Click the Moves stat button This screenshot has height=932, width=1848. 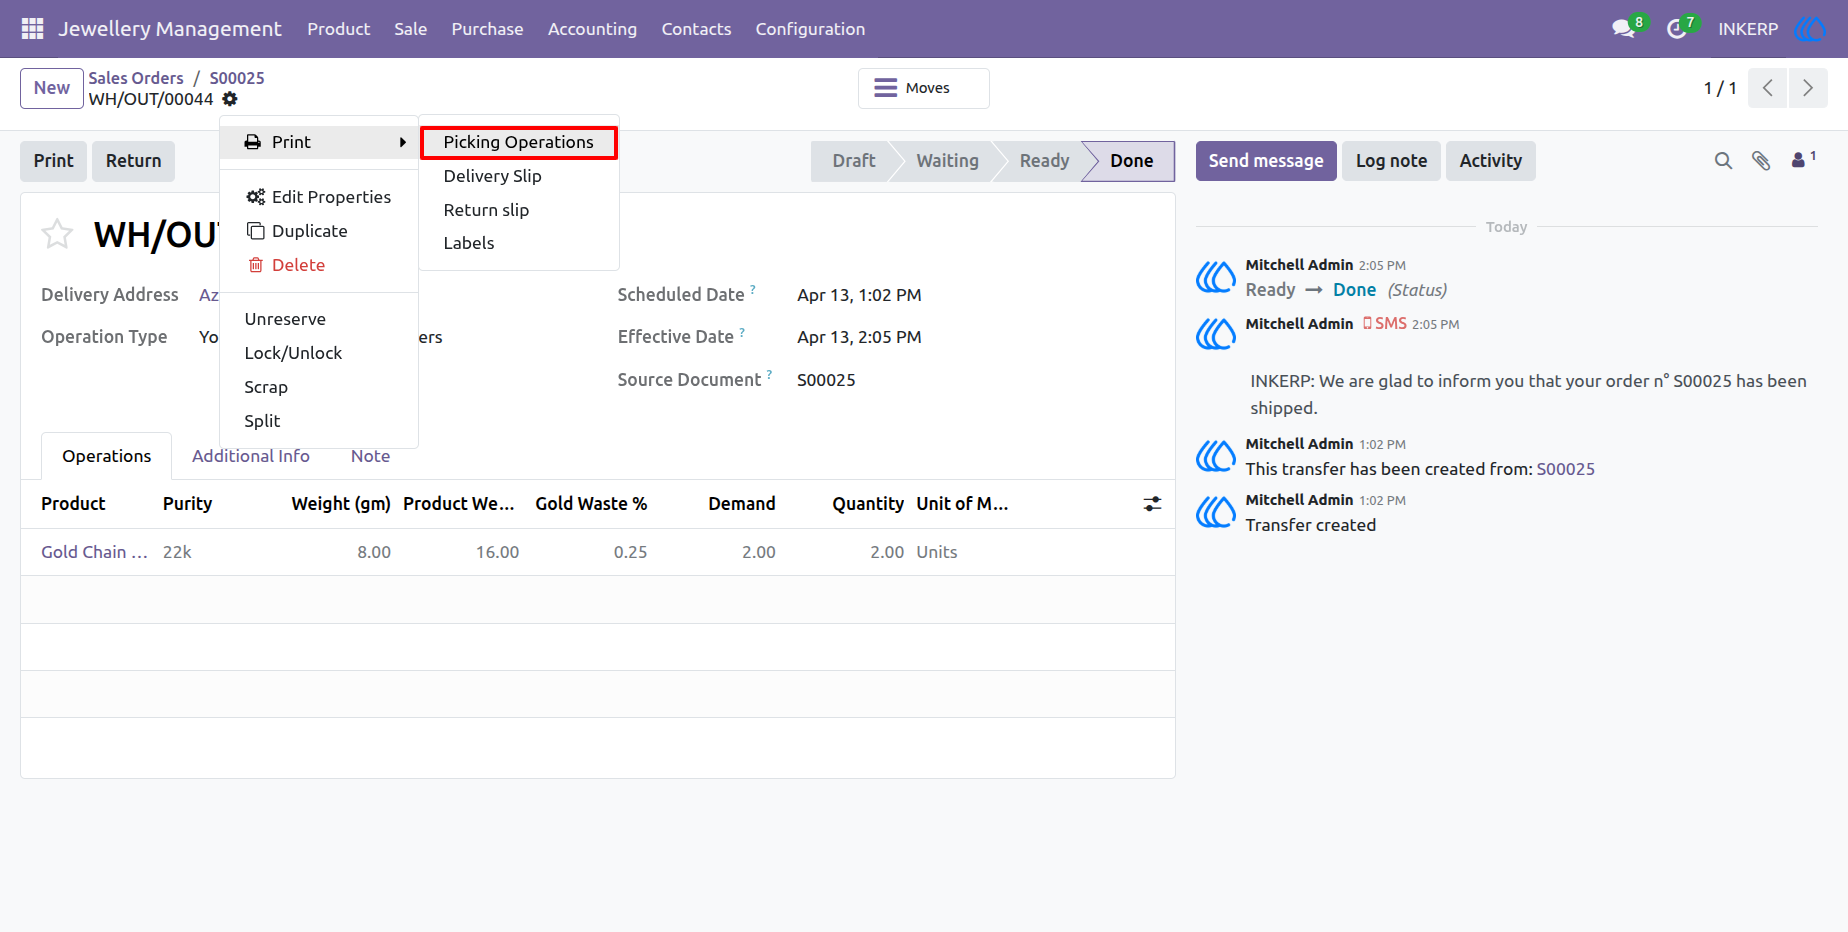click(924, 88)
